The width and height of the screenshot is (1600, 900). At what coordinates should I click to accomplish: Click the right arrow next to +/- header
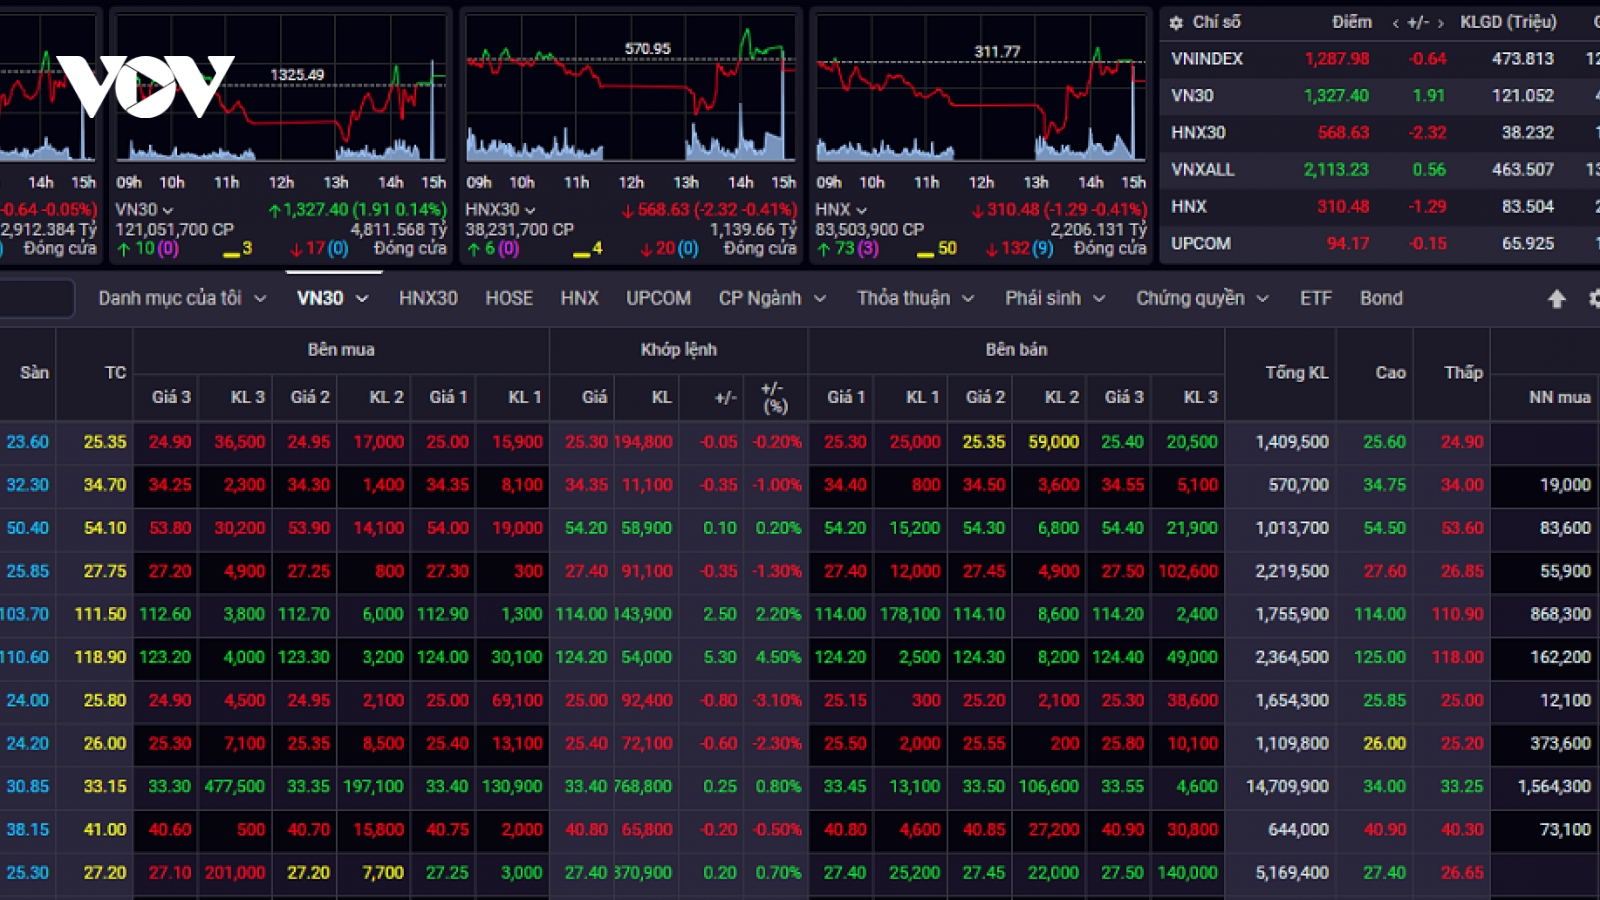[1441, 23]
